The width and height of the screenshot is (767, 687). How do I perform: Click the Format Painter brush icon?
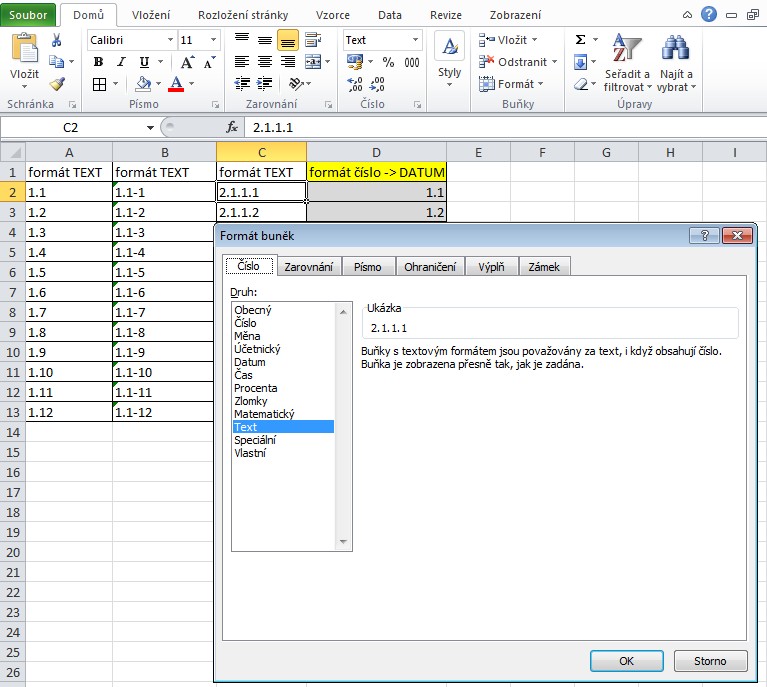57,84
